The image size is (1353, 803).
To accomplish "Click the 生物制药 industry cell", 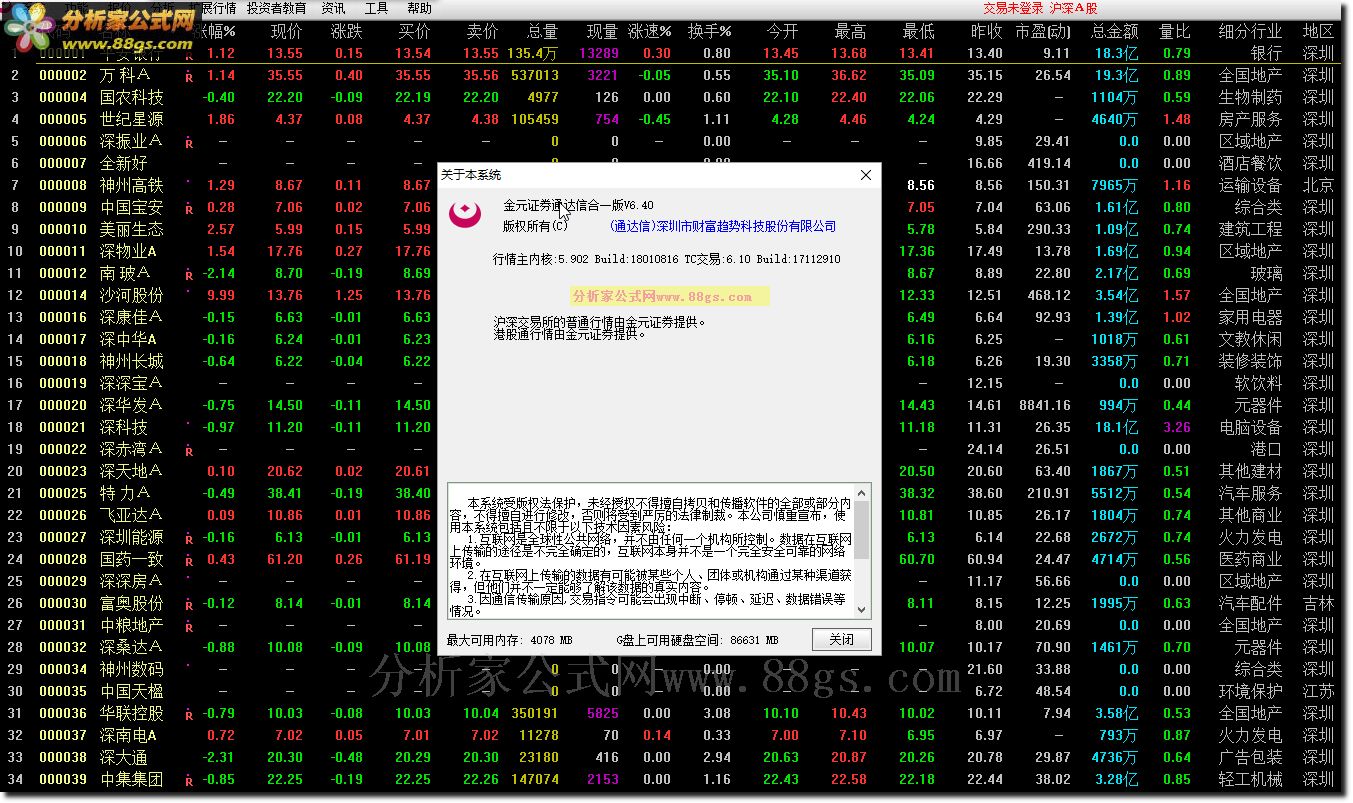I will coord(1250,98).
